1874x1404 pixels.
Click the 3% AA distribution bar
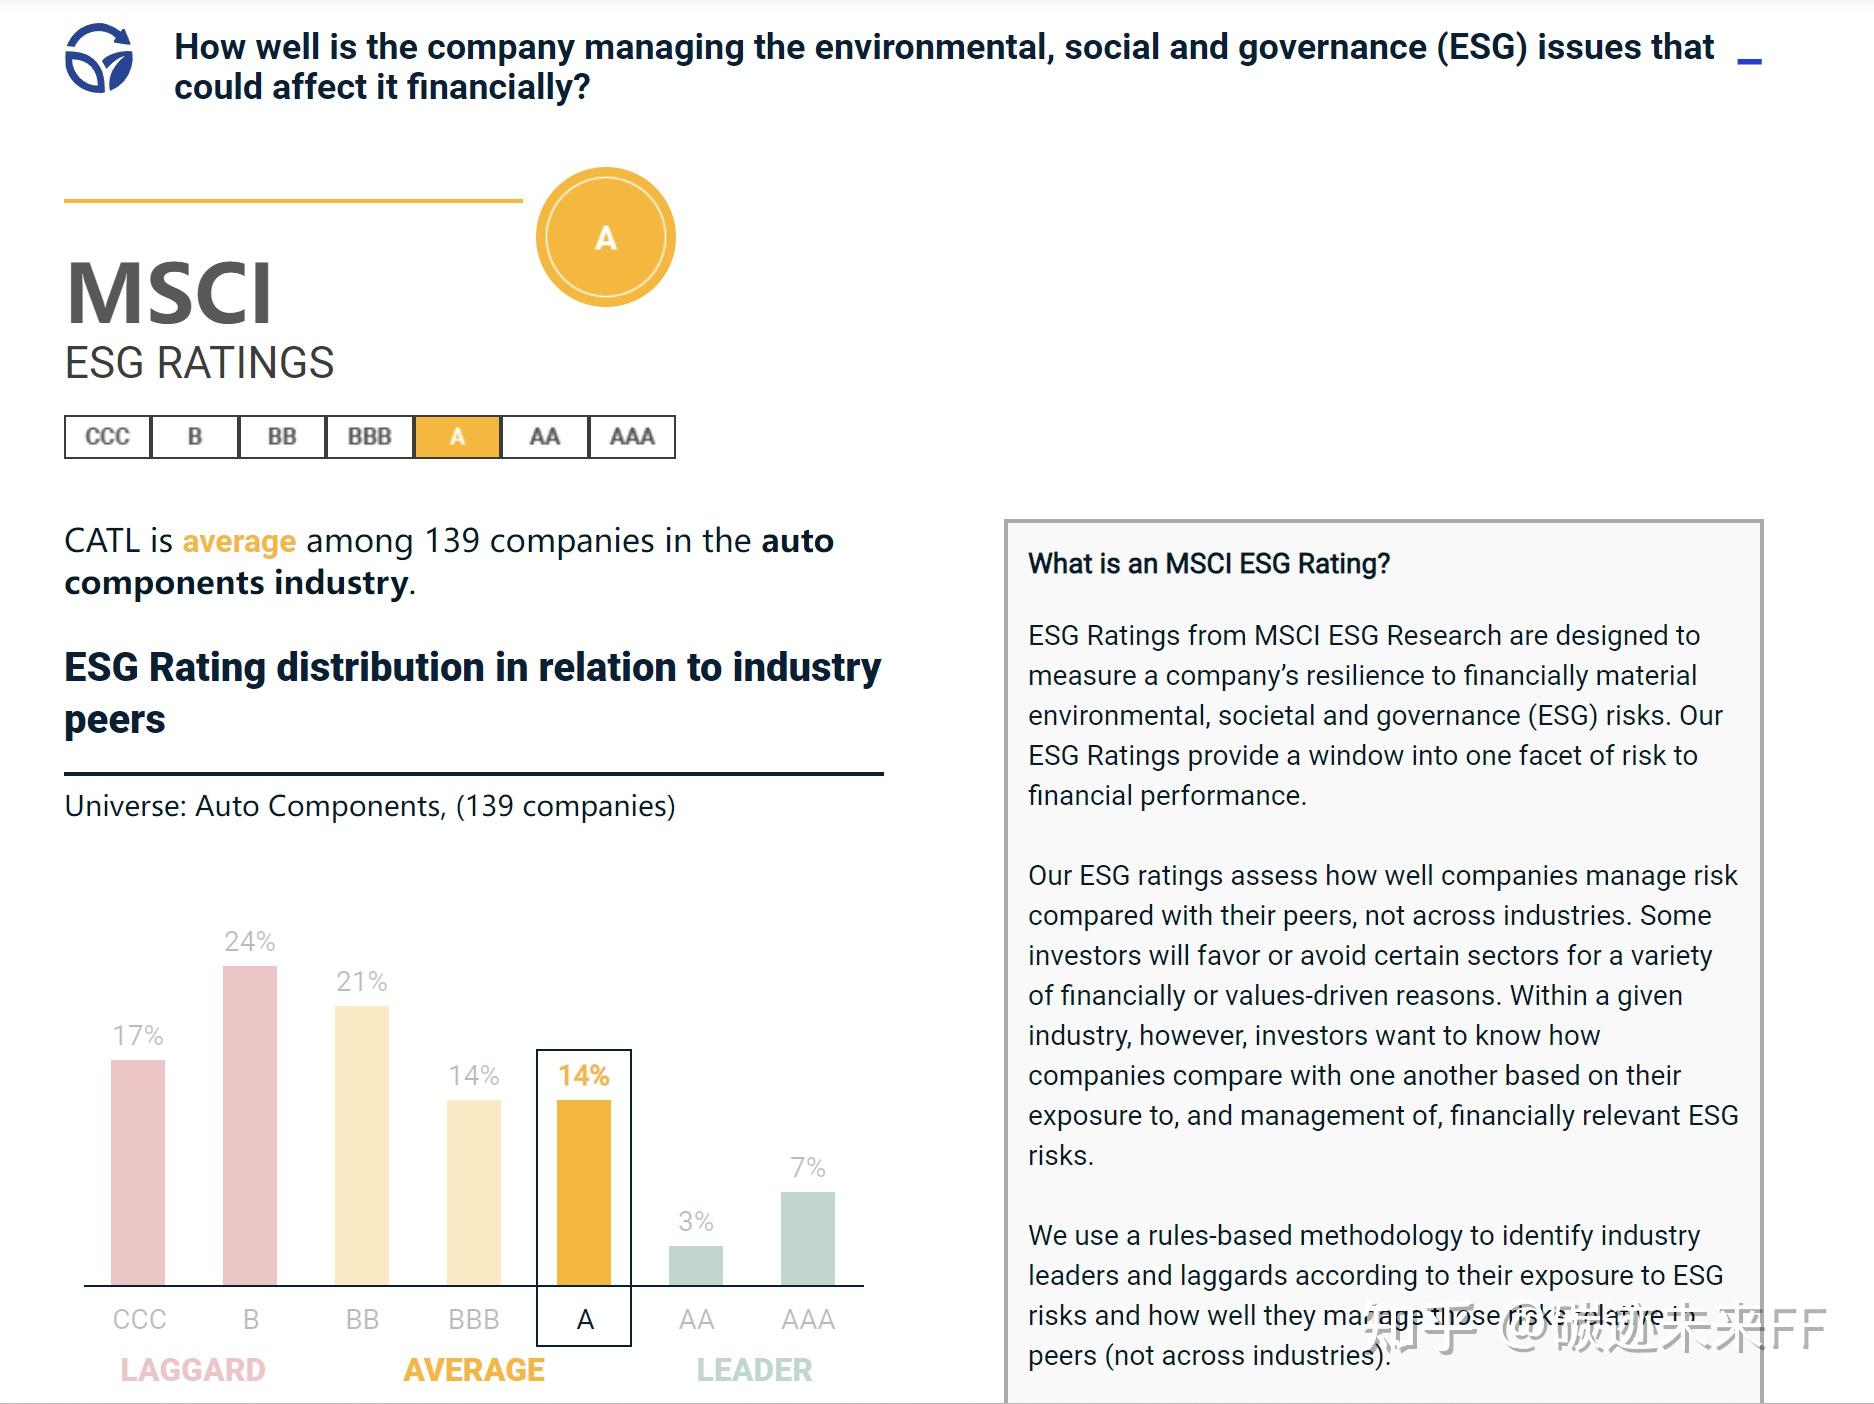pos(696,1265)
